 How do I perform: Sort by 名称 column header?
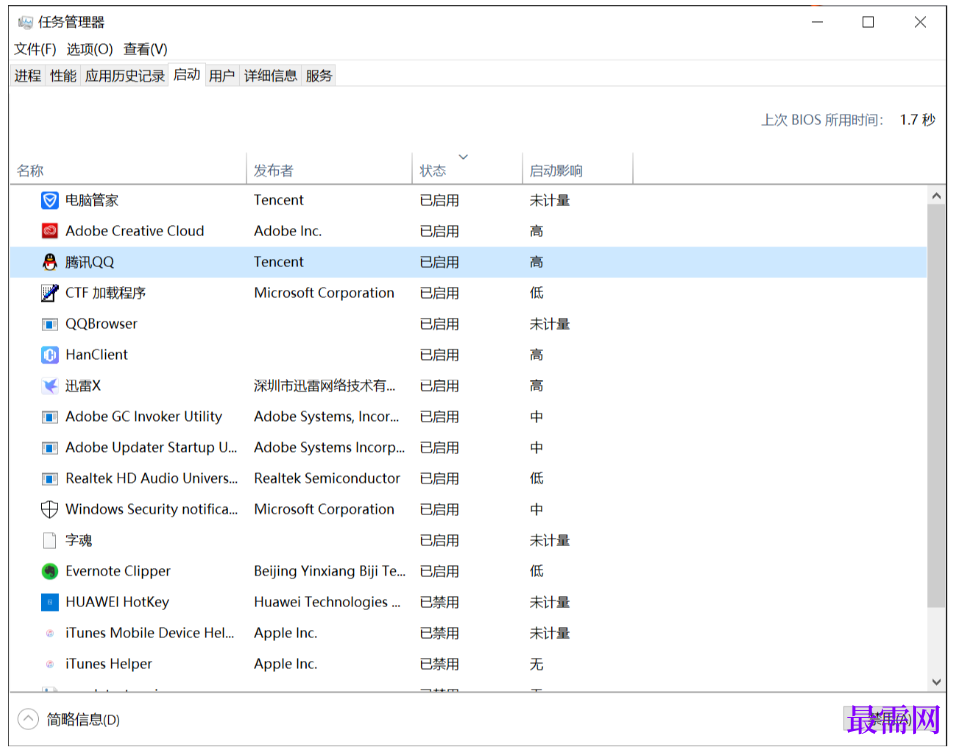[30, 171]
